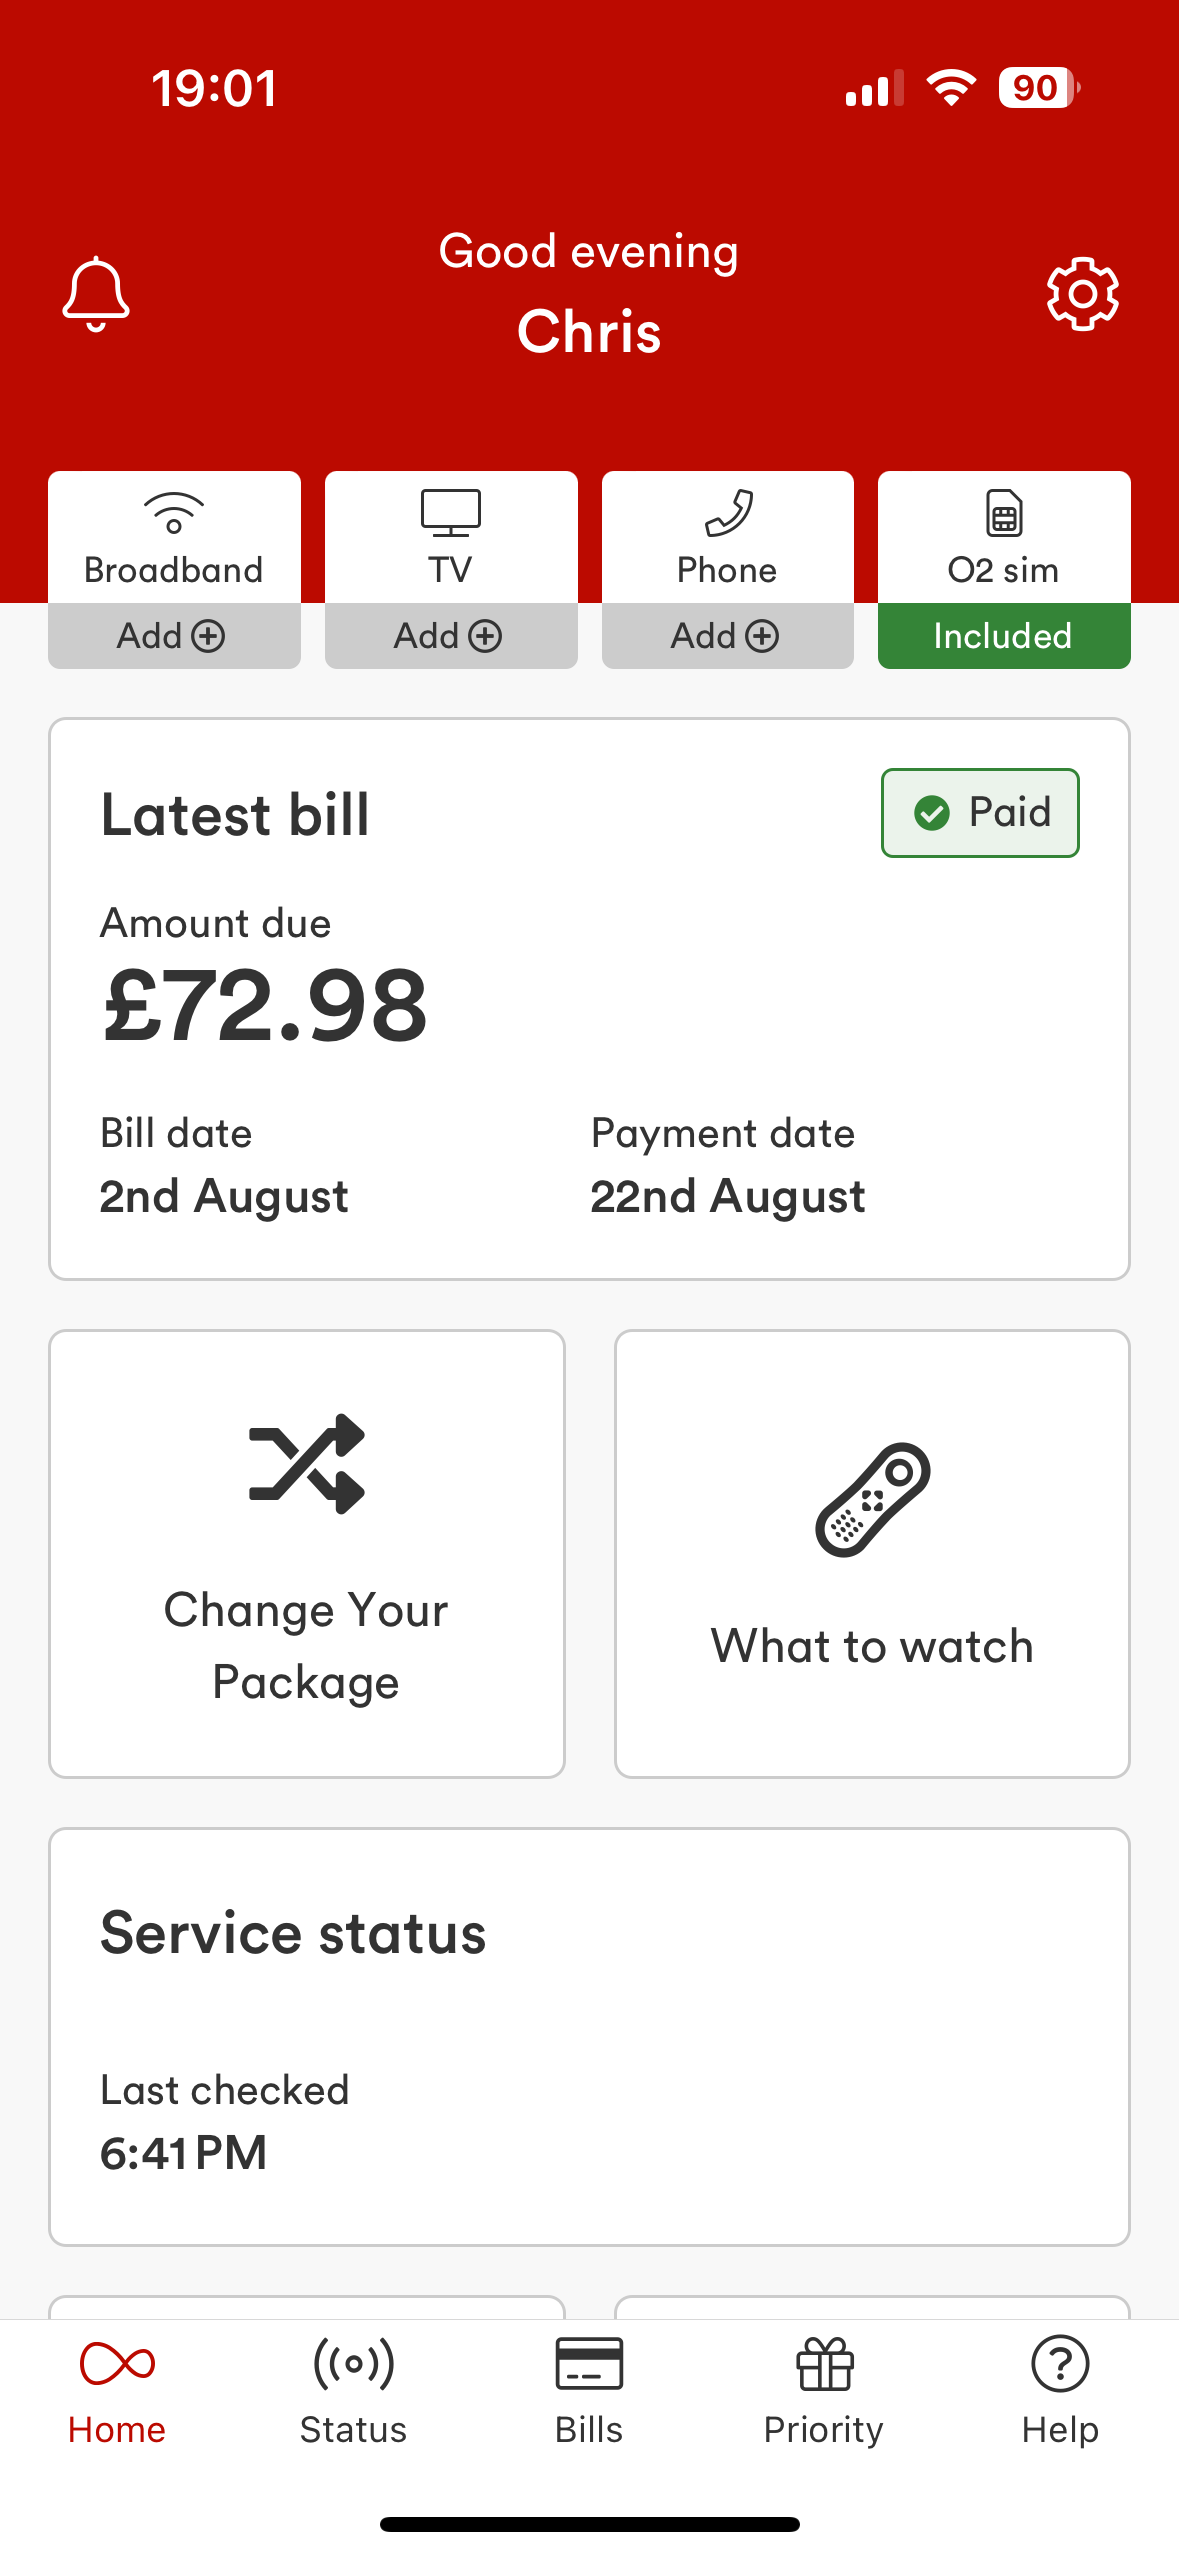Open the Help tab
Screen dimensions: 1179x2556
tap(1060, 2392)
